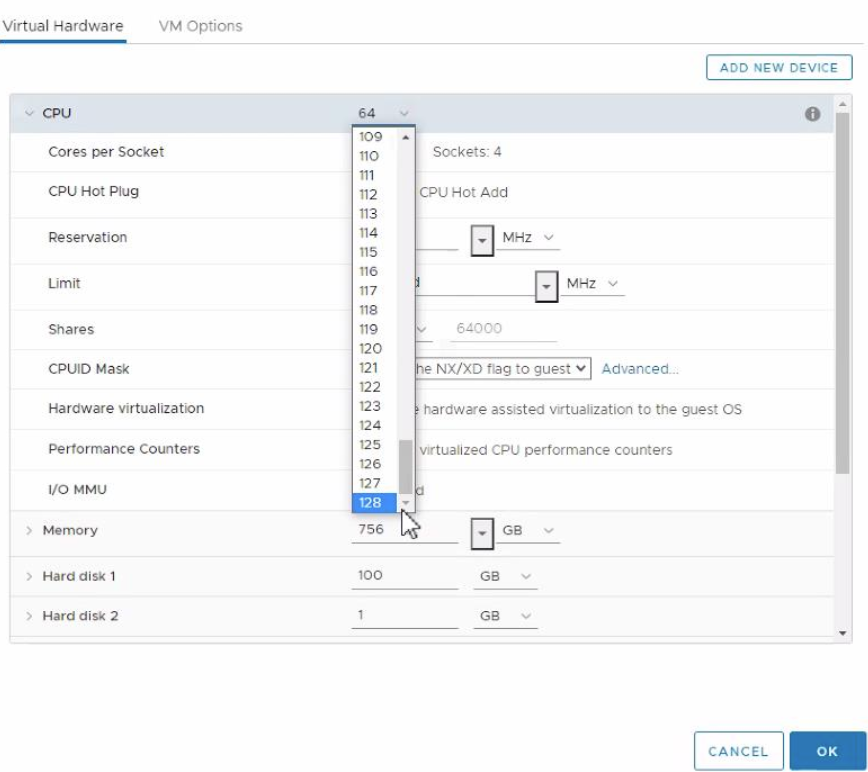Open the Advanced CPUID Mask link
The image size is (868, 772).
coord(640,369)
